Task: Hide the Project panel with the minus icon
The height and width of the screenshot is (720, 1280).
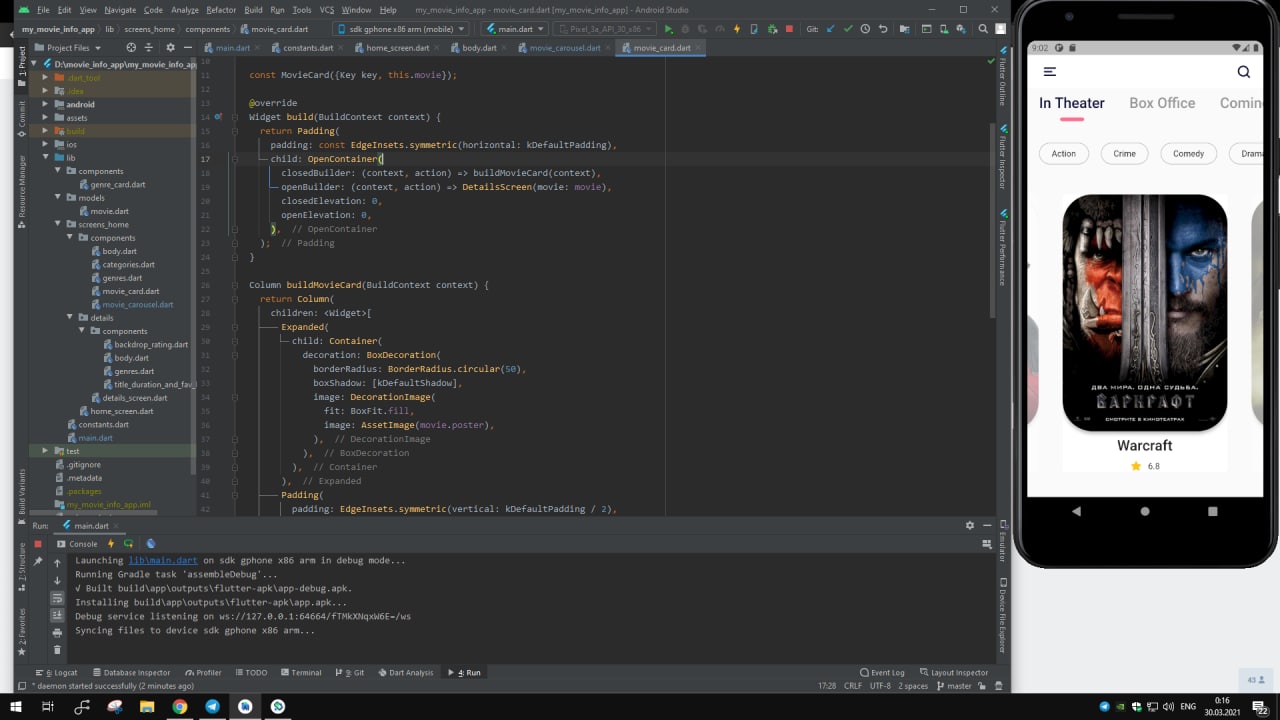Action: (x=188, y=47)
